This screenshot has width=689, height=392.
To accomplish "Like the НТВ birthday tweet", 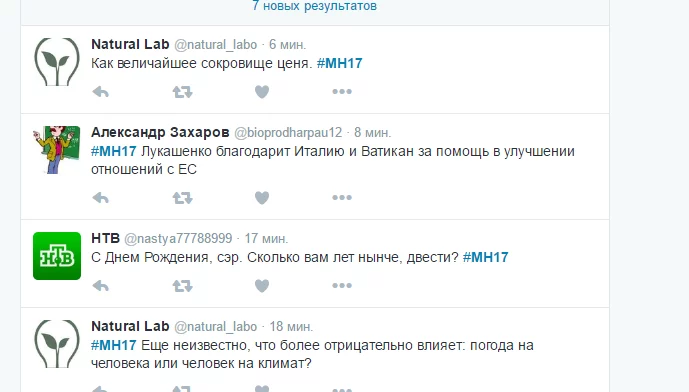I will pyautogui.click(x=262, y=286).
